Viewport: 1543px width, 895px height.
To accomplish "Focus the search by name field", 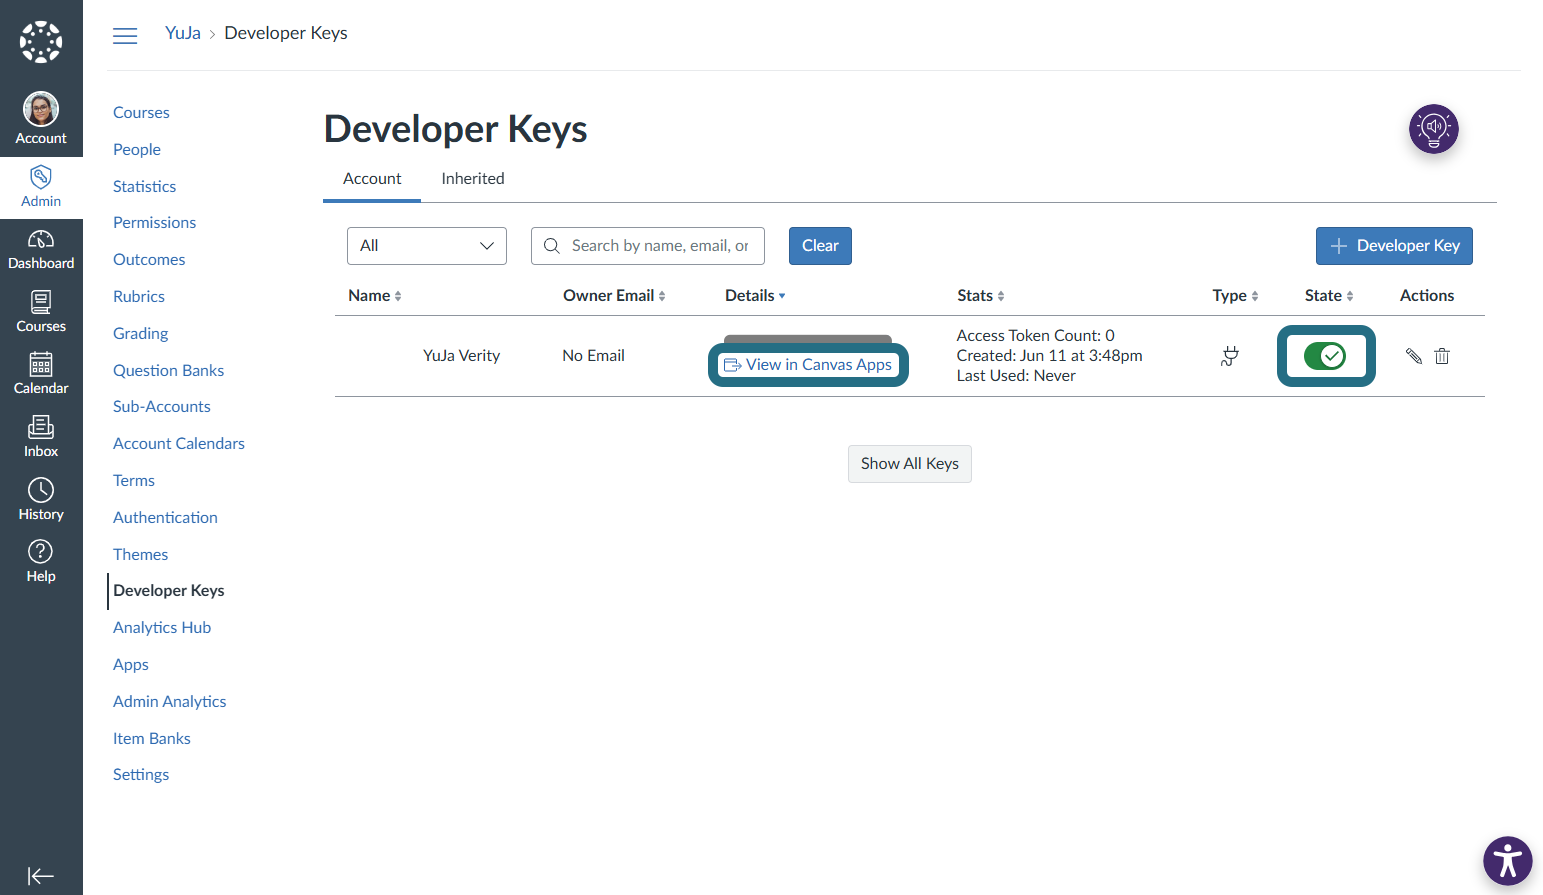I will point(648,246).
